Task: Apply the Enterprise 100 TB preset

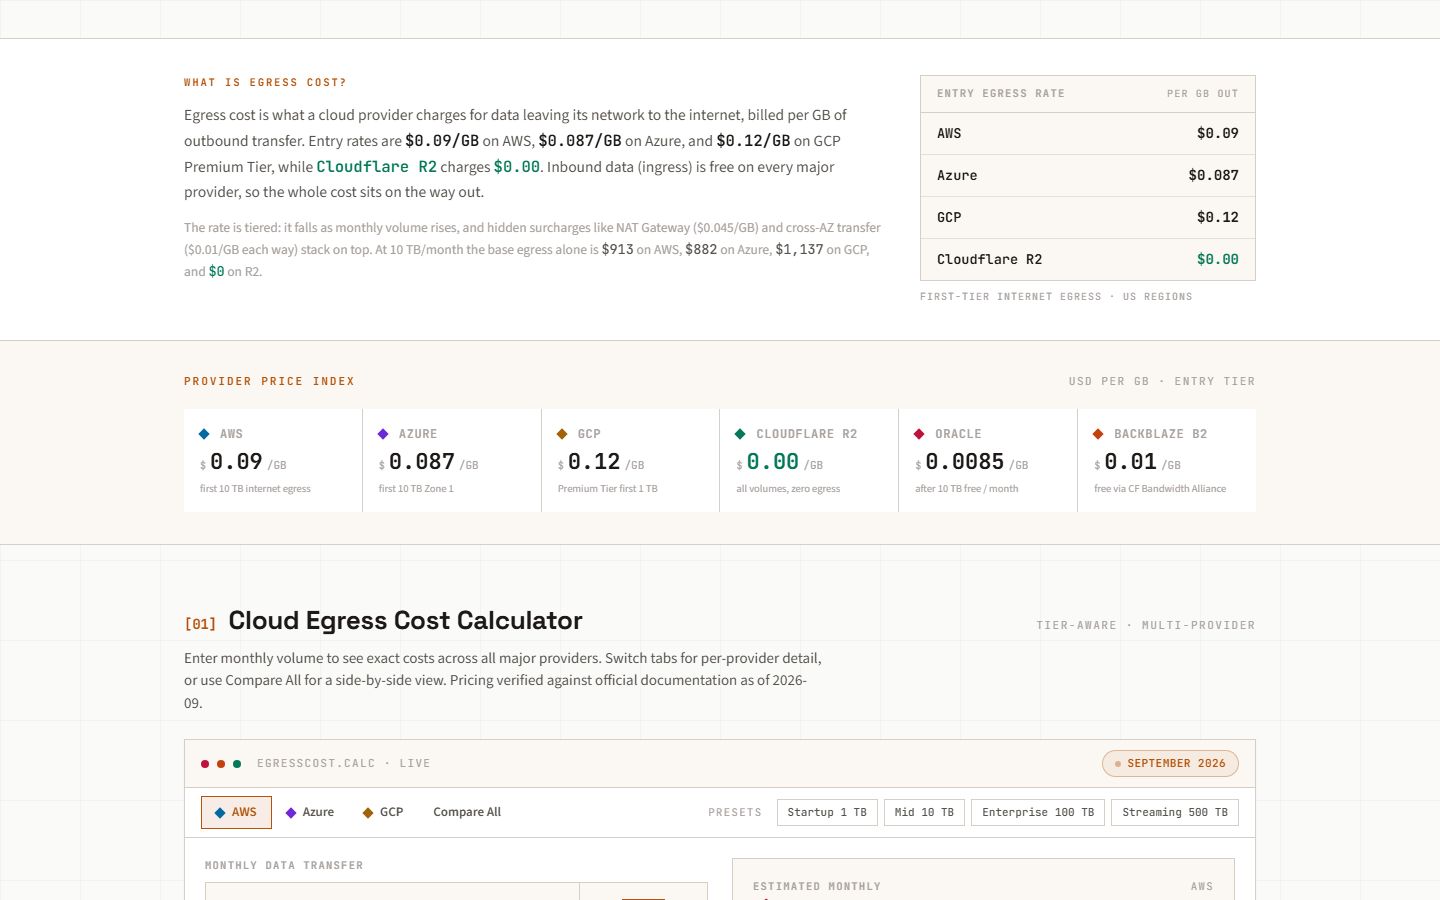Action: tap(1038, 812)
